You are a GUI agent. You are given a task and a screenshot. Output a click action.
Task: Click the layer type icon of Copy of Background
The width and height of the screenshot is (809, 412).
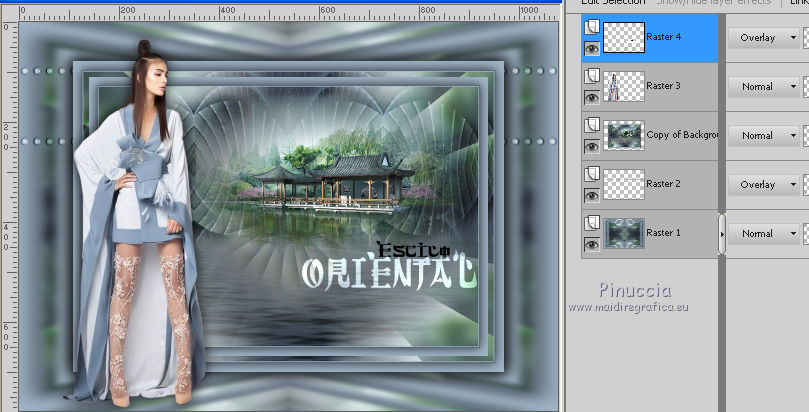coord(592,125)
